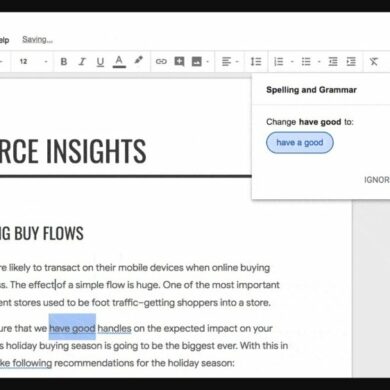Expand the font size dropdown arrow
This screenshot has width=390, height=390.
[46, 62]
